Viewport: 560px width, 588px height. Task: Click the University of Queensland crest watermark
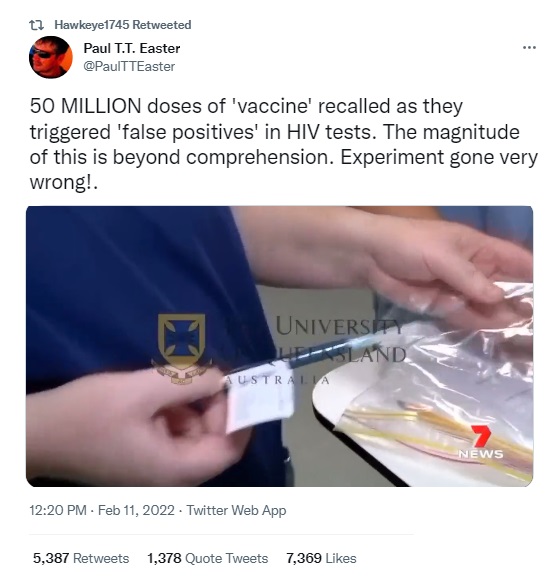click(182, 348)
